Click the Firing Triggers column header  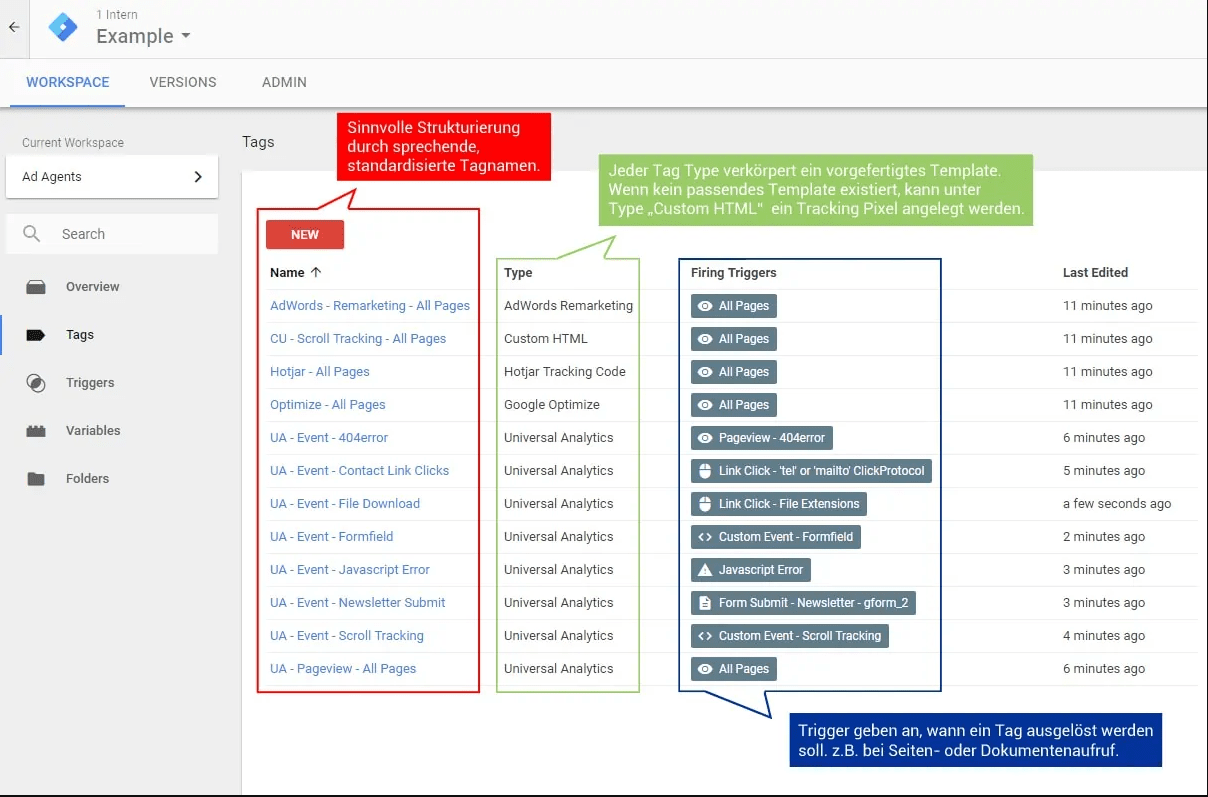point(734,272)
